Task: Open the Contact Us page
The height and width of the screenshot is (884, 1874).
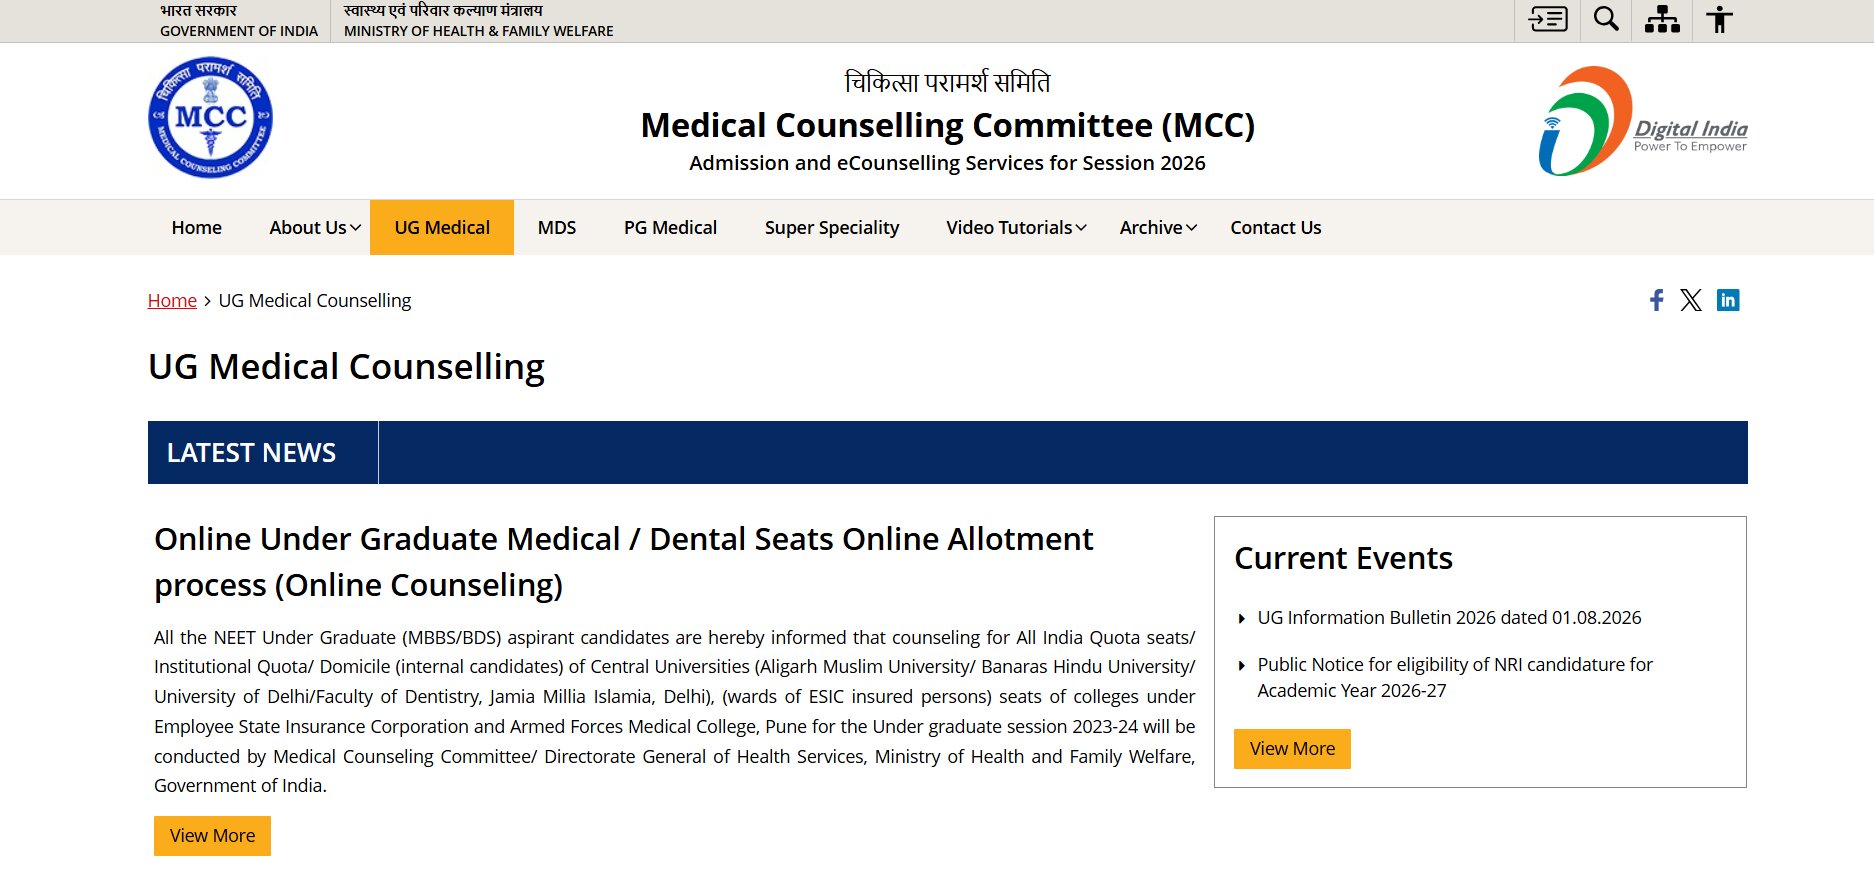Action: click(1276, 227)
